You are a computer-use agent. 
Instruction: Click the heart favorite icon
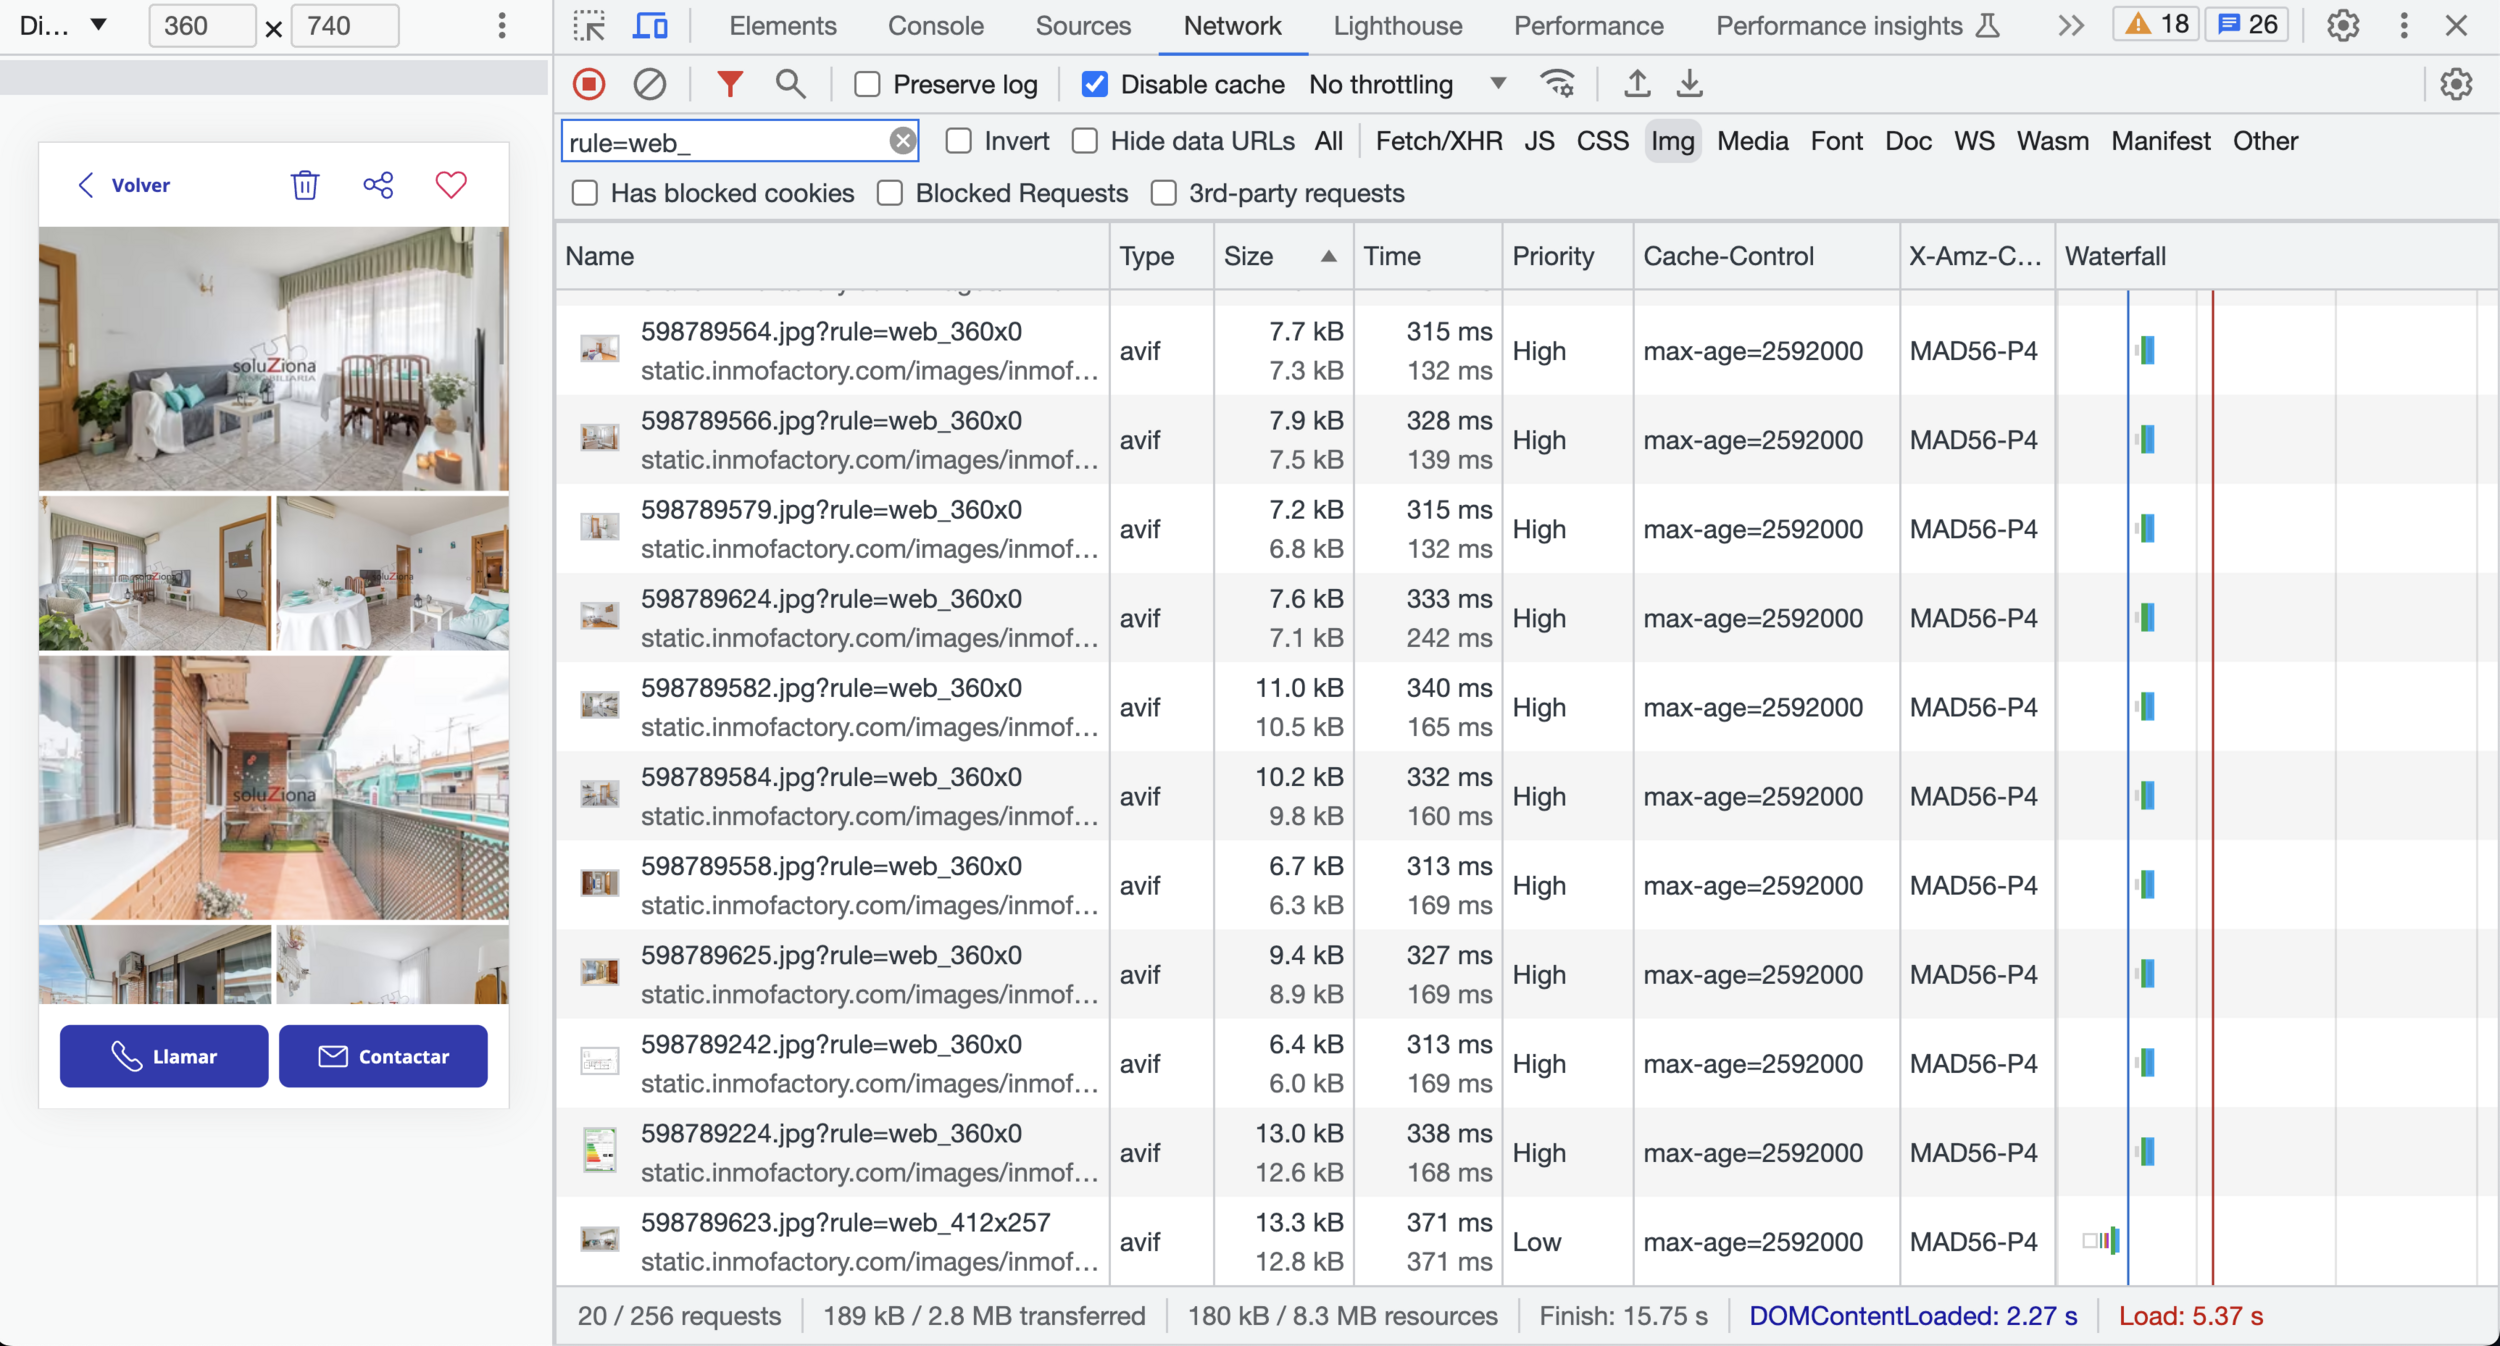(451, 185)
